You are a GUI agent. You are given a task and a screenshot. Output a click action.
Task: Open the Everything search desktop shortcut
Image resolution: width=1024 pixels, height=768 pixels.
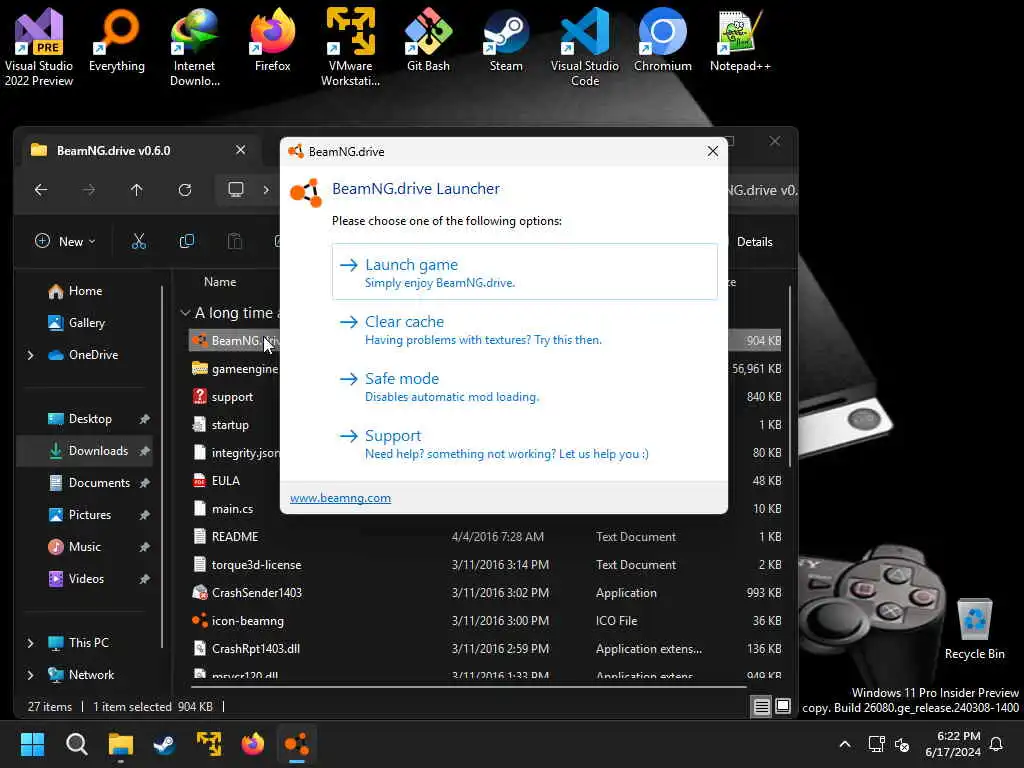coord(117,40)
